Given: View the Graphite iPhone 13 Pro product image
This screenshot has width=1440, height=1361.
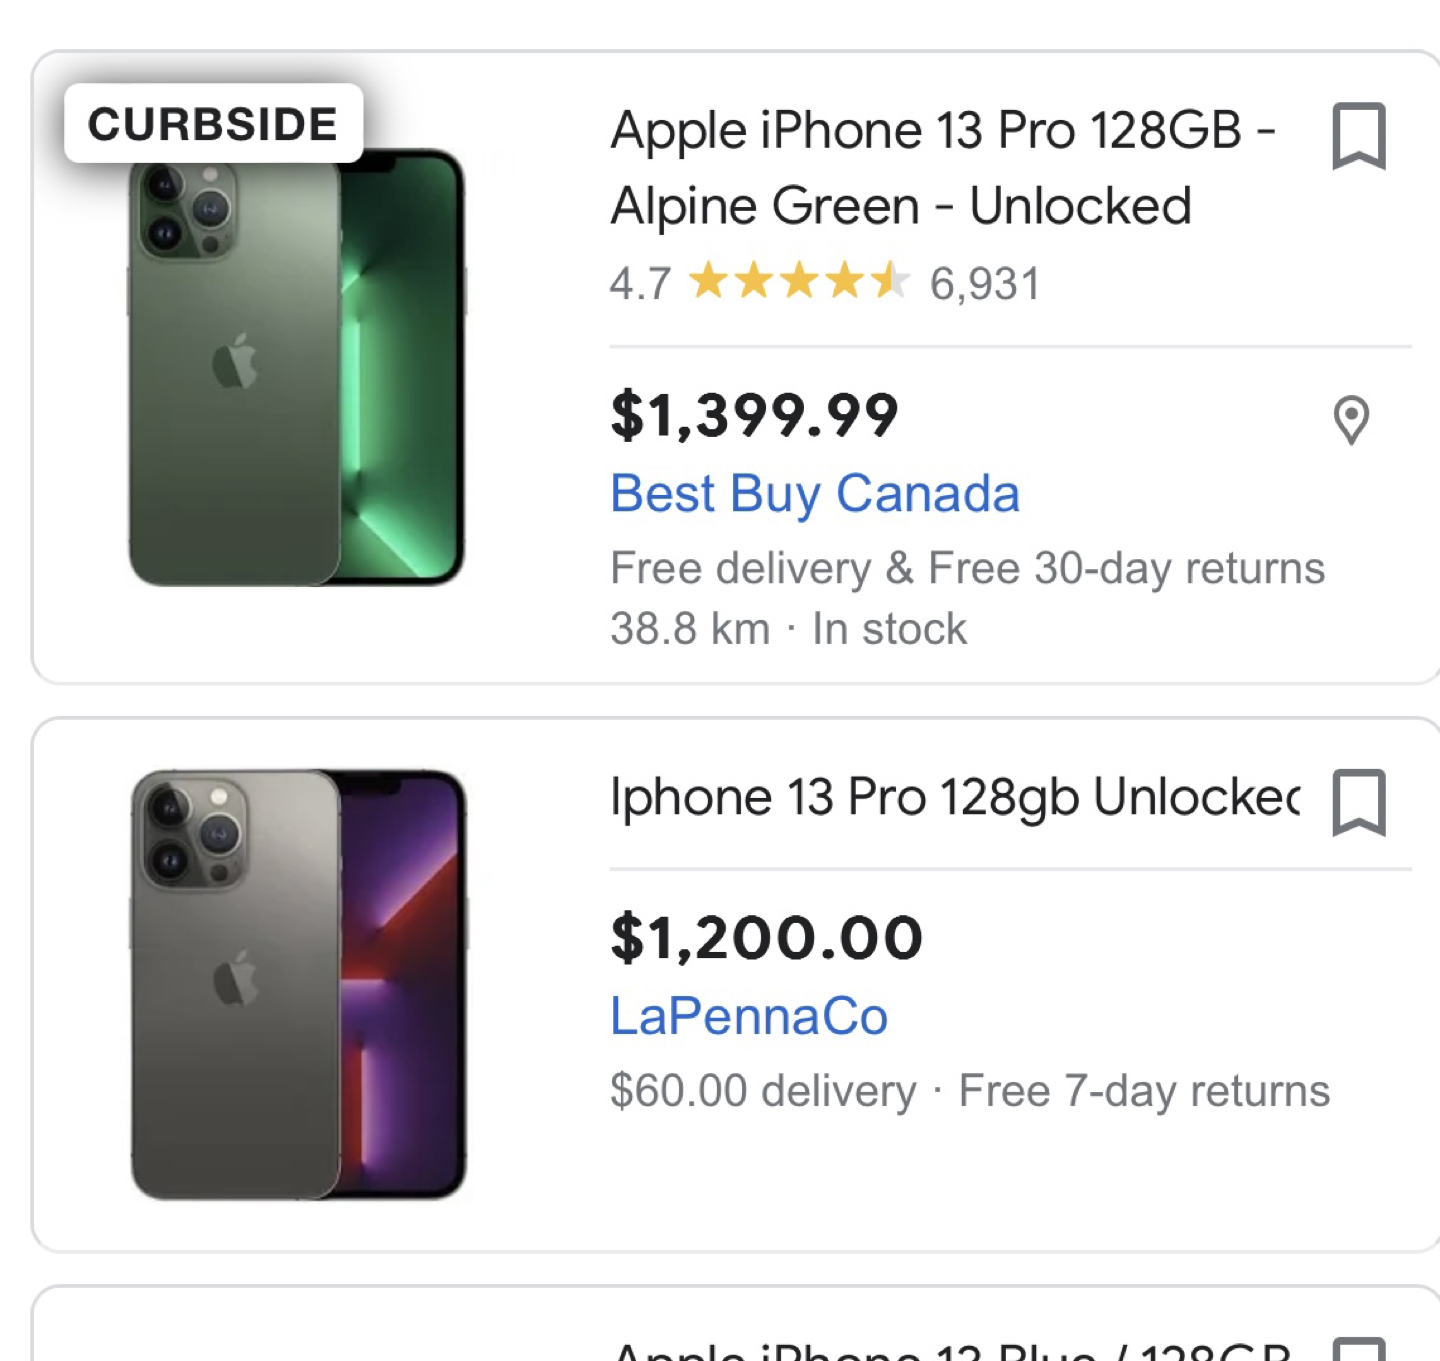Looking at the screenshot, I should (x=299, y=985).
